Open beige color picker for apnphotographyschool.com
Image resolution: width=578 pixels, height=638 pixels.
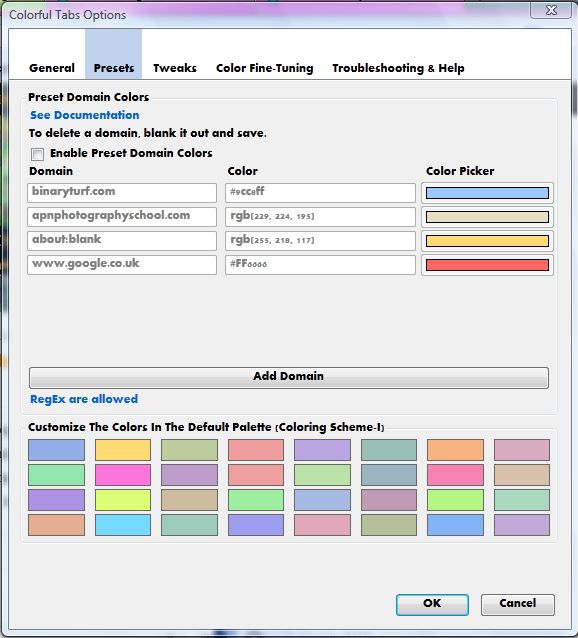pyautogui.click(x=487, y=217)
